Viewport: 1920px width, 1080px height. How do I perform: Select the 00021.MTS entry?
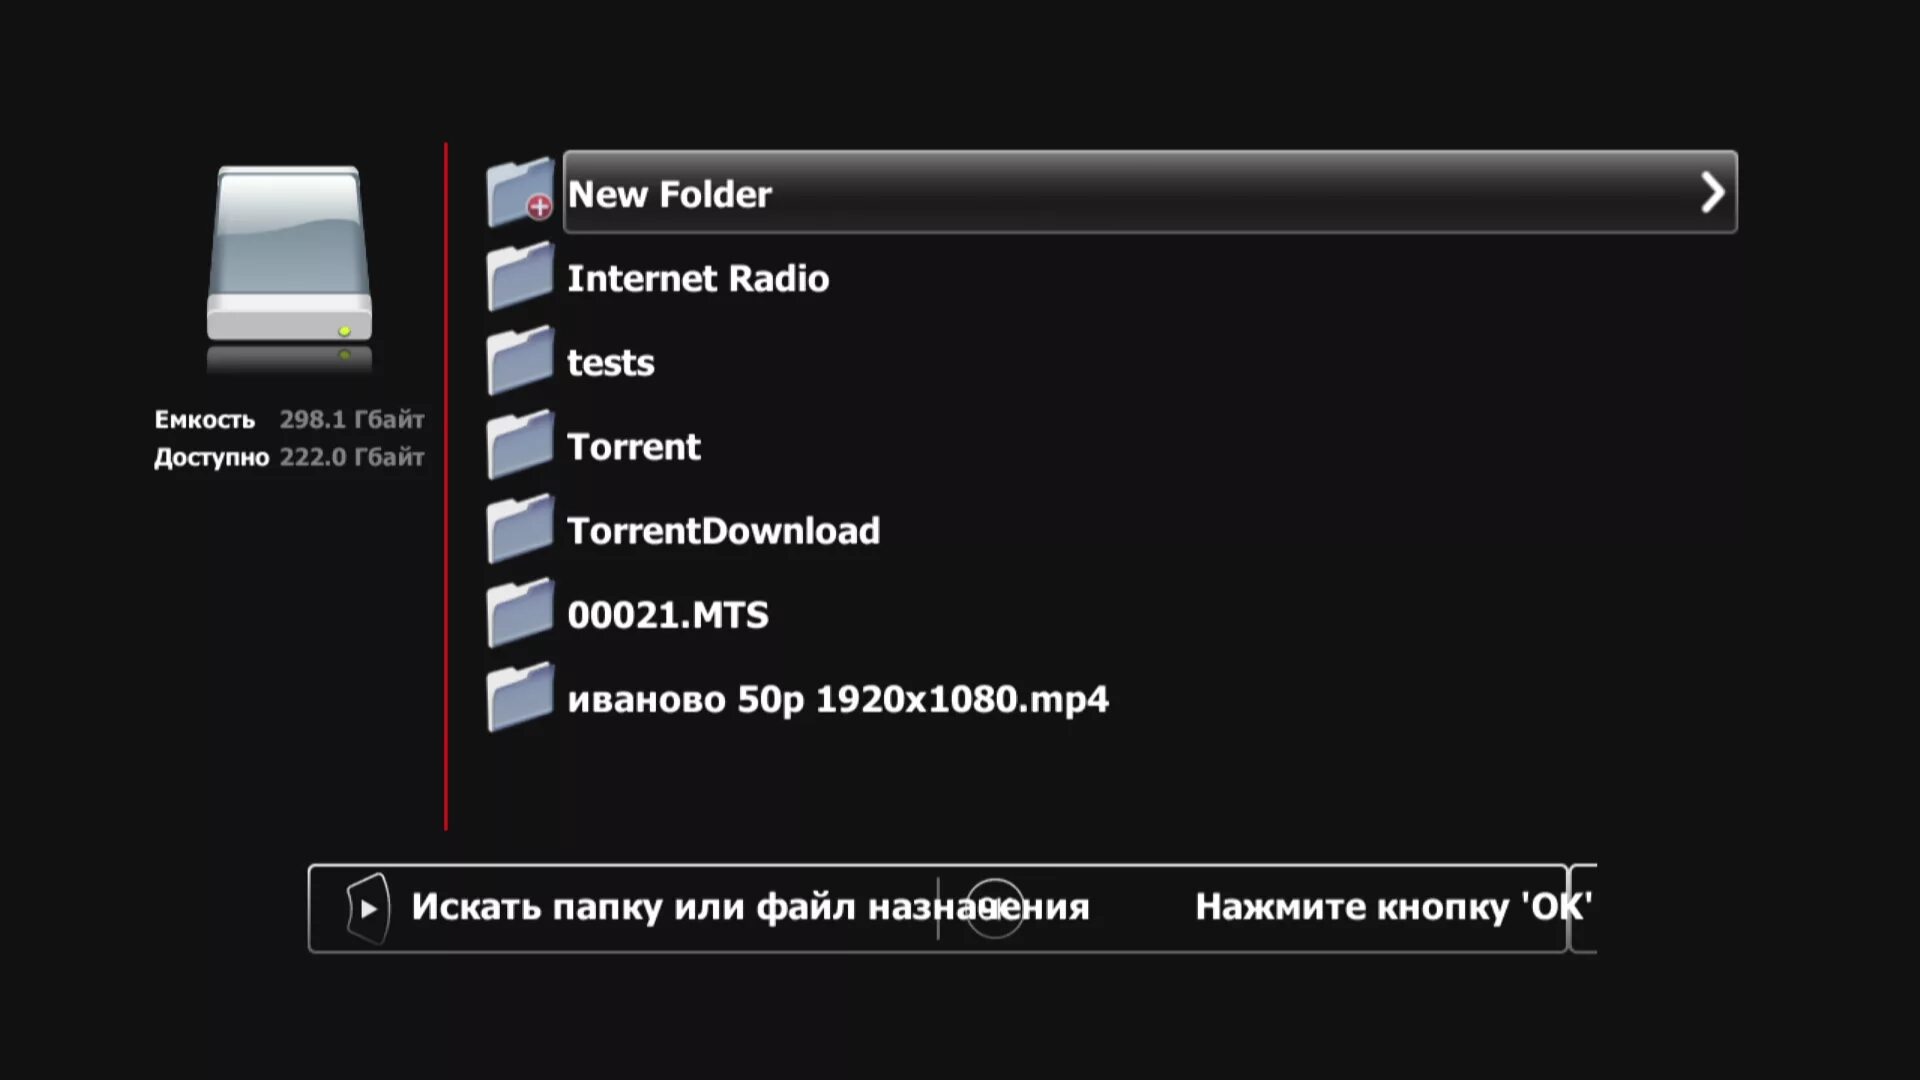coord(667,614)
